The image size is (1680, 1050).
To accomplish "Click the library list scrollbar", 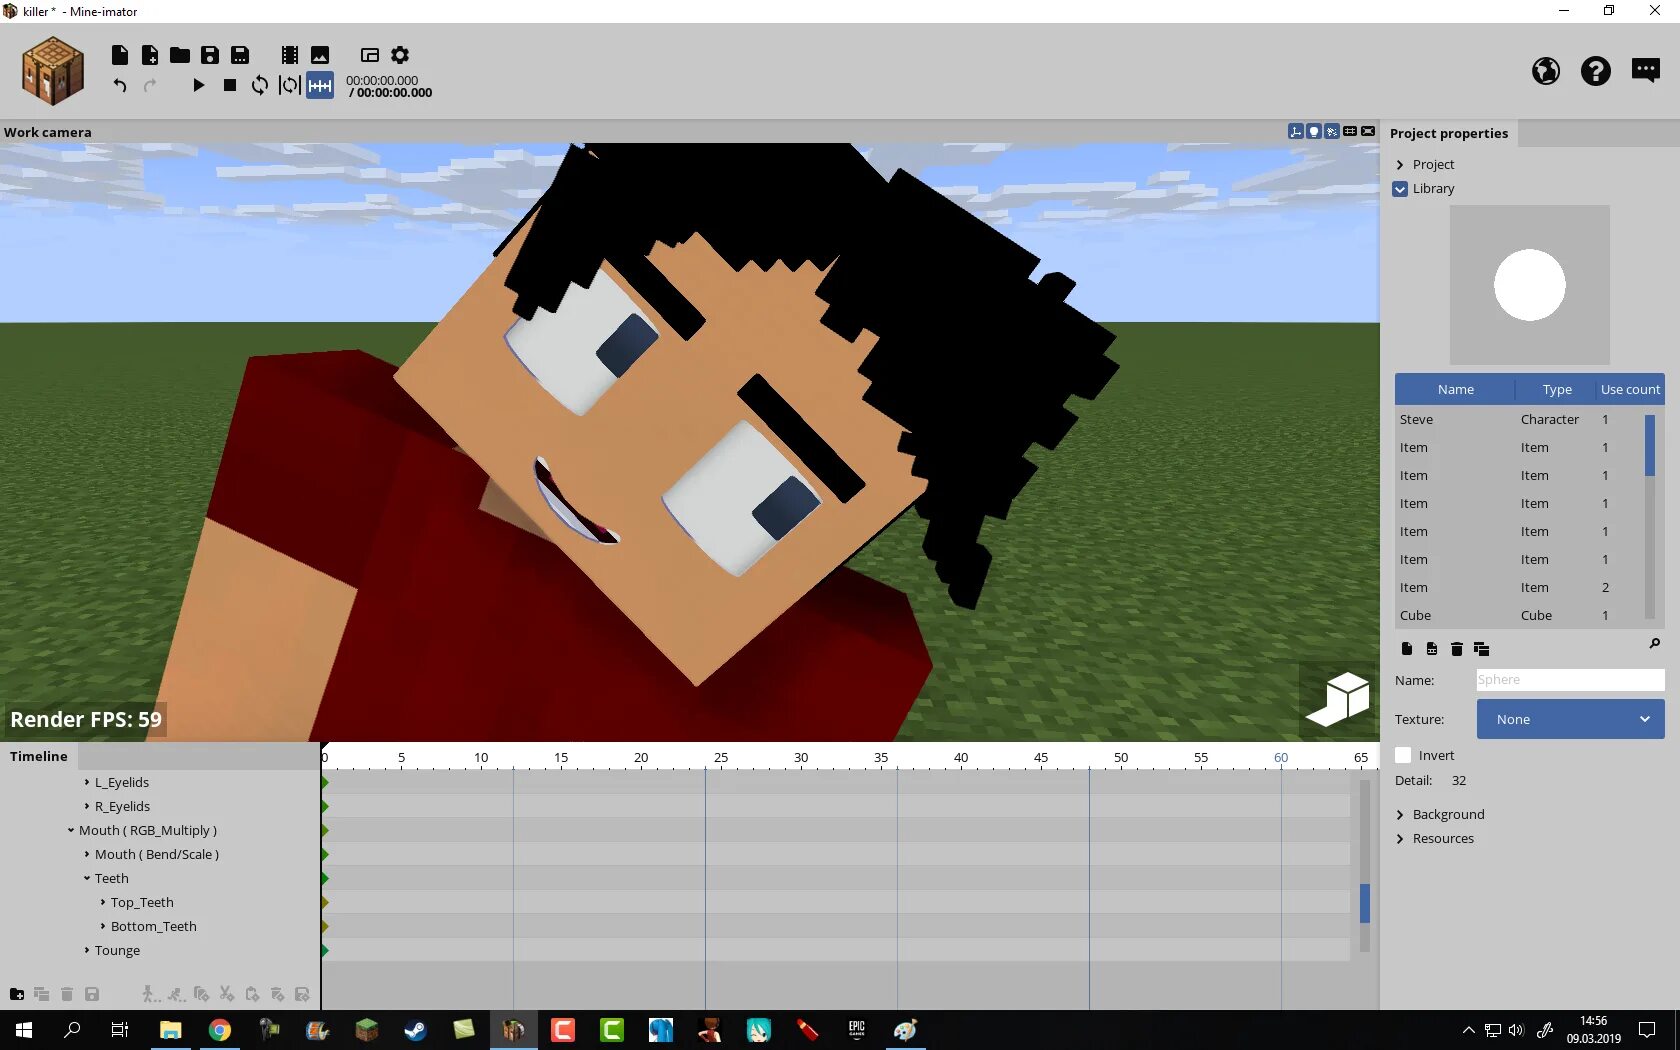I will (1649, 445).
